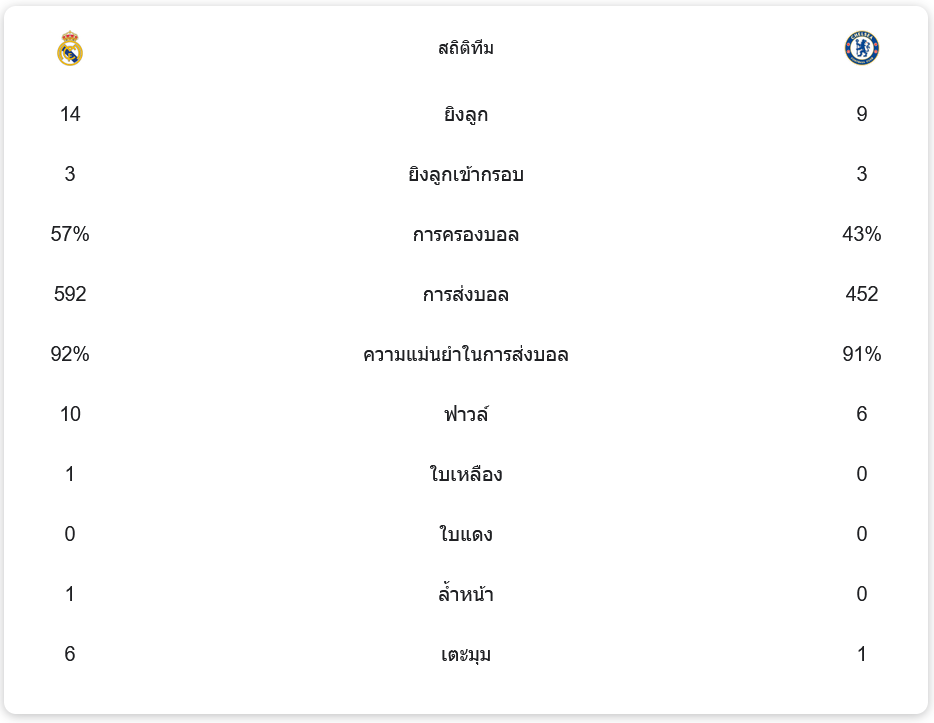Select the ใบแดง red card label
This screenshot has width=934, height=723.
(x=466, y=534)
